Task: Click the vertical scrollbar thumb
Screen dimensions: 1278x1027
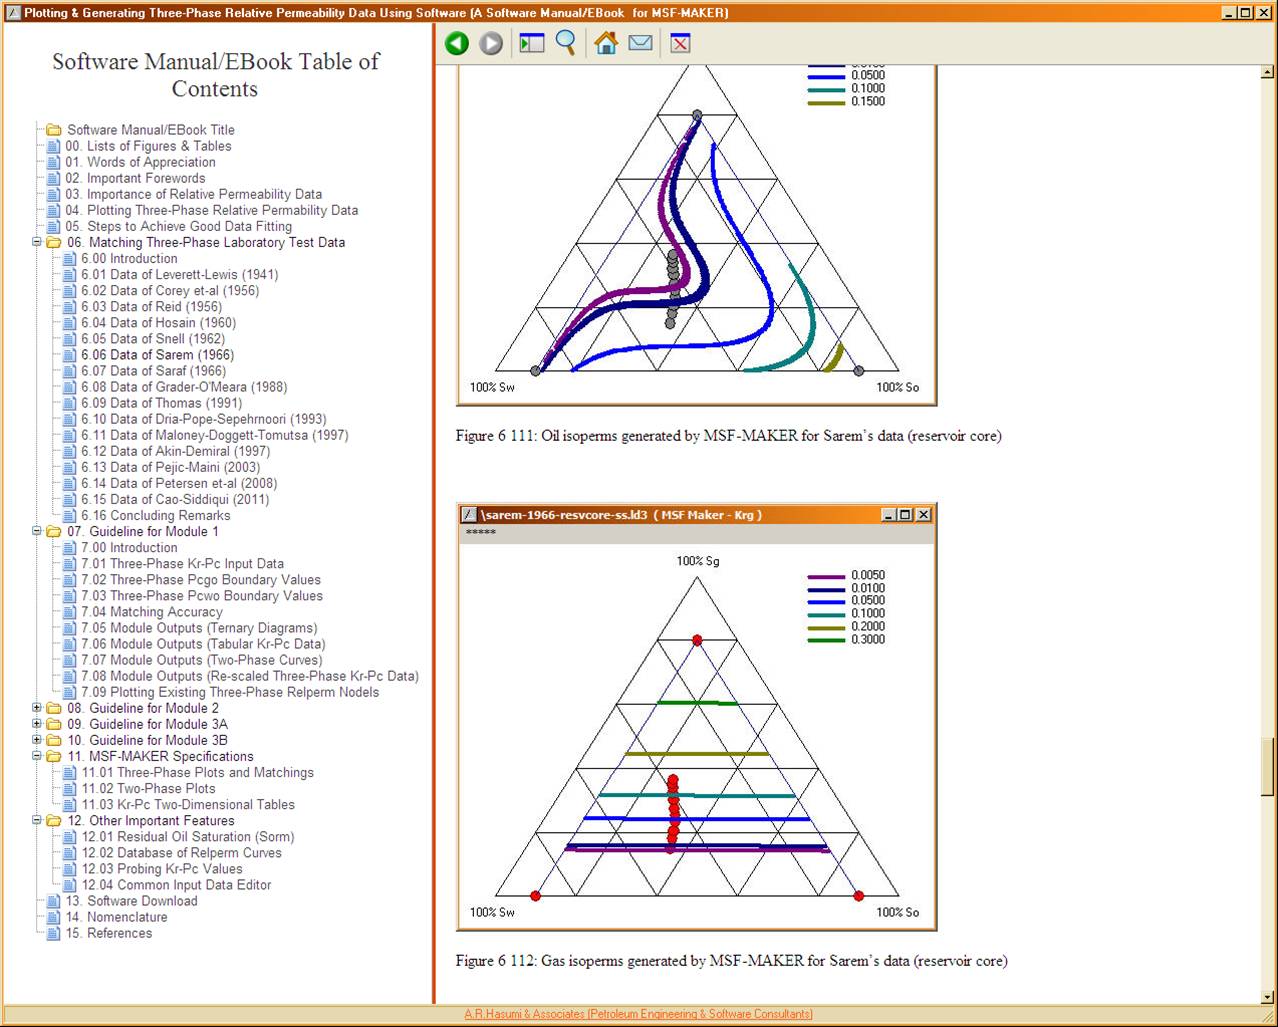Action: [1268, 765]
